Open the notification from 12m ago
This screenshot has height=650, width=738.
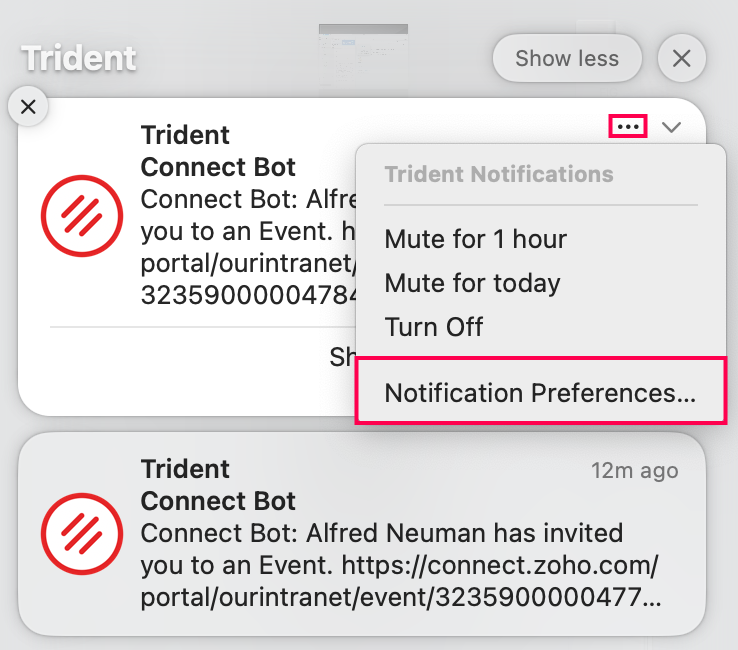pyautogui.click(x=362, y=534)
